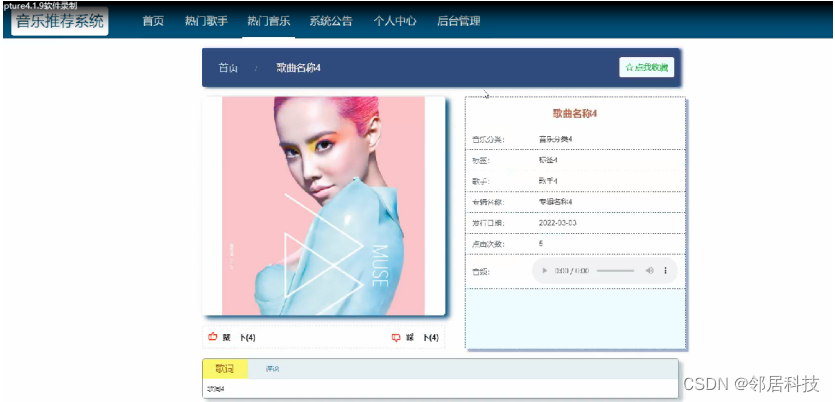This screenshot has height=402, width=835.
Task: Click the 歌词4 lyrics text
Action: click(215, 389)
